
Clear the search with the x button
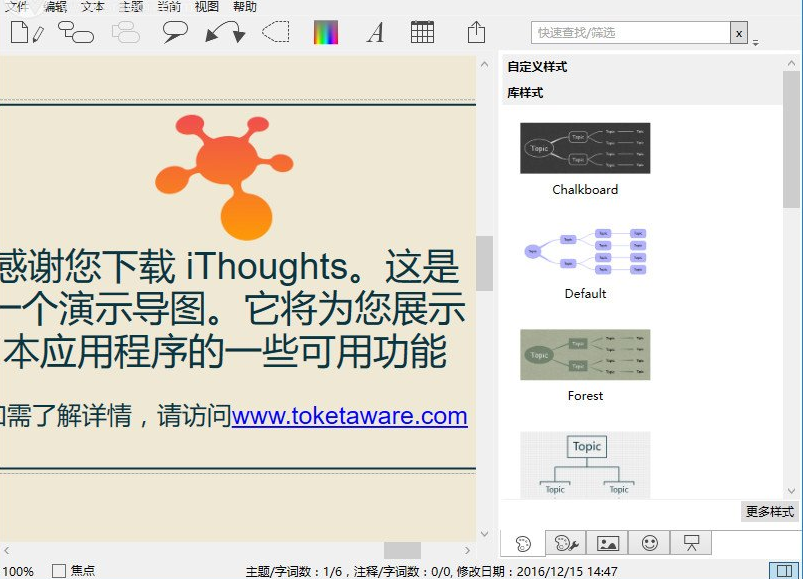pyautogui.click(x=739, y=33)
